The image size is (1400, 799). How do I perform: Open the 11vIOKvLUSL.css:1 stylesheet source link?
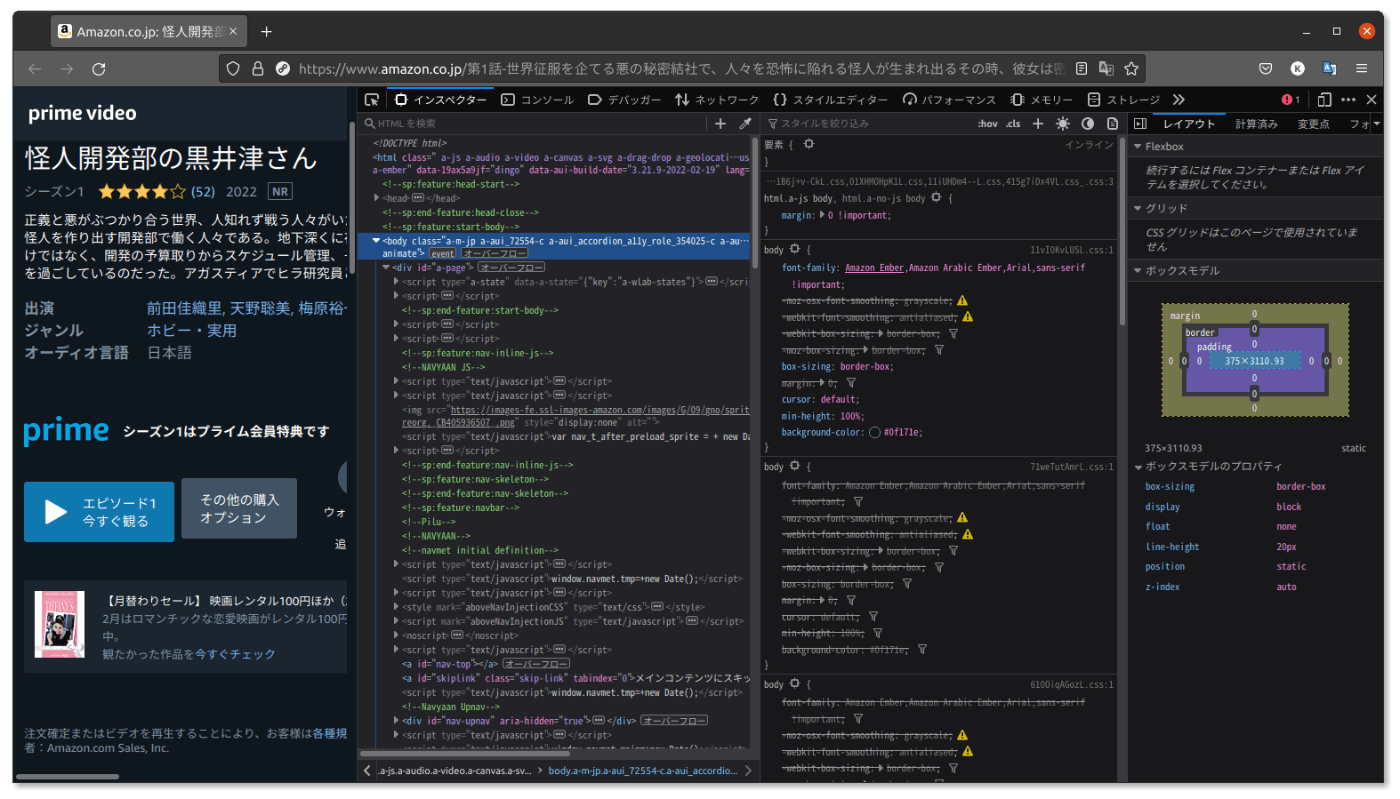pos(1072,250)
